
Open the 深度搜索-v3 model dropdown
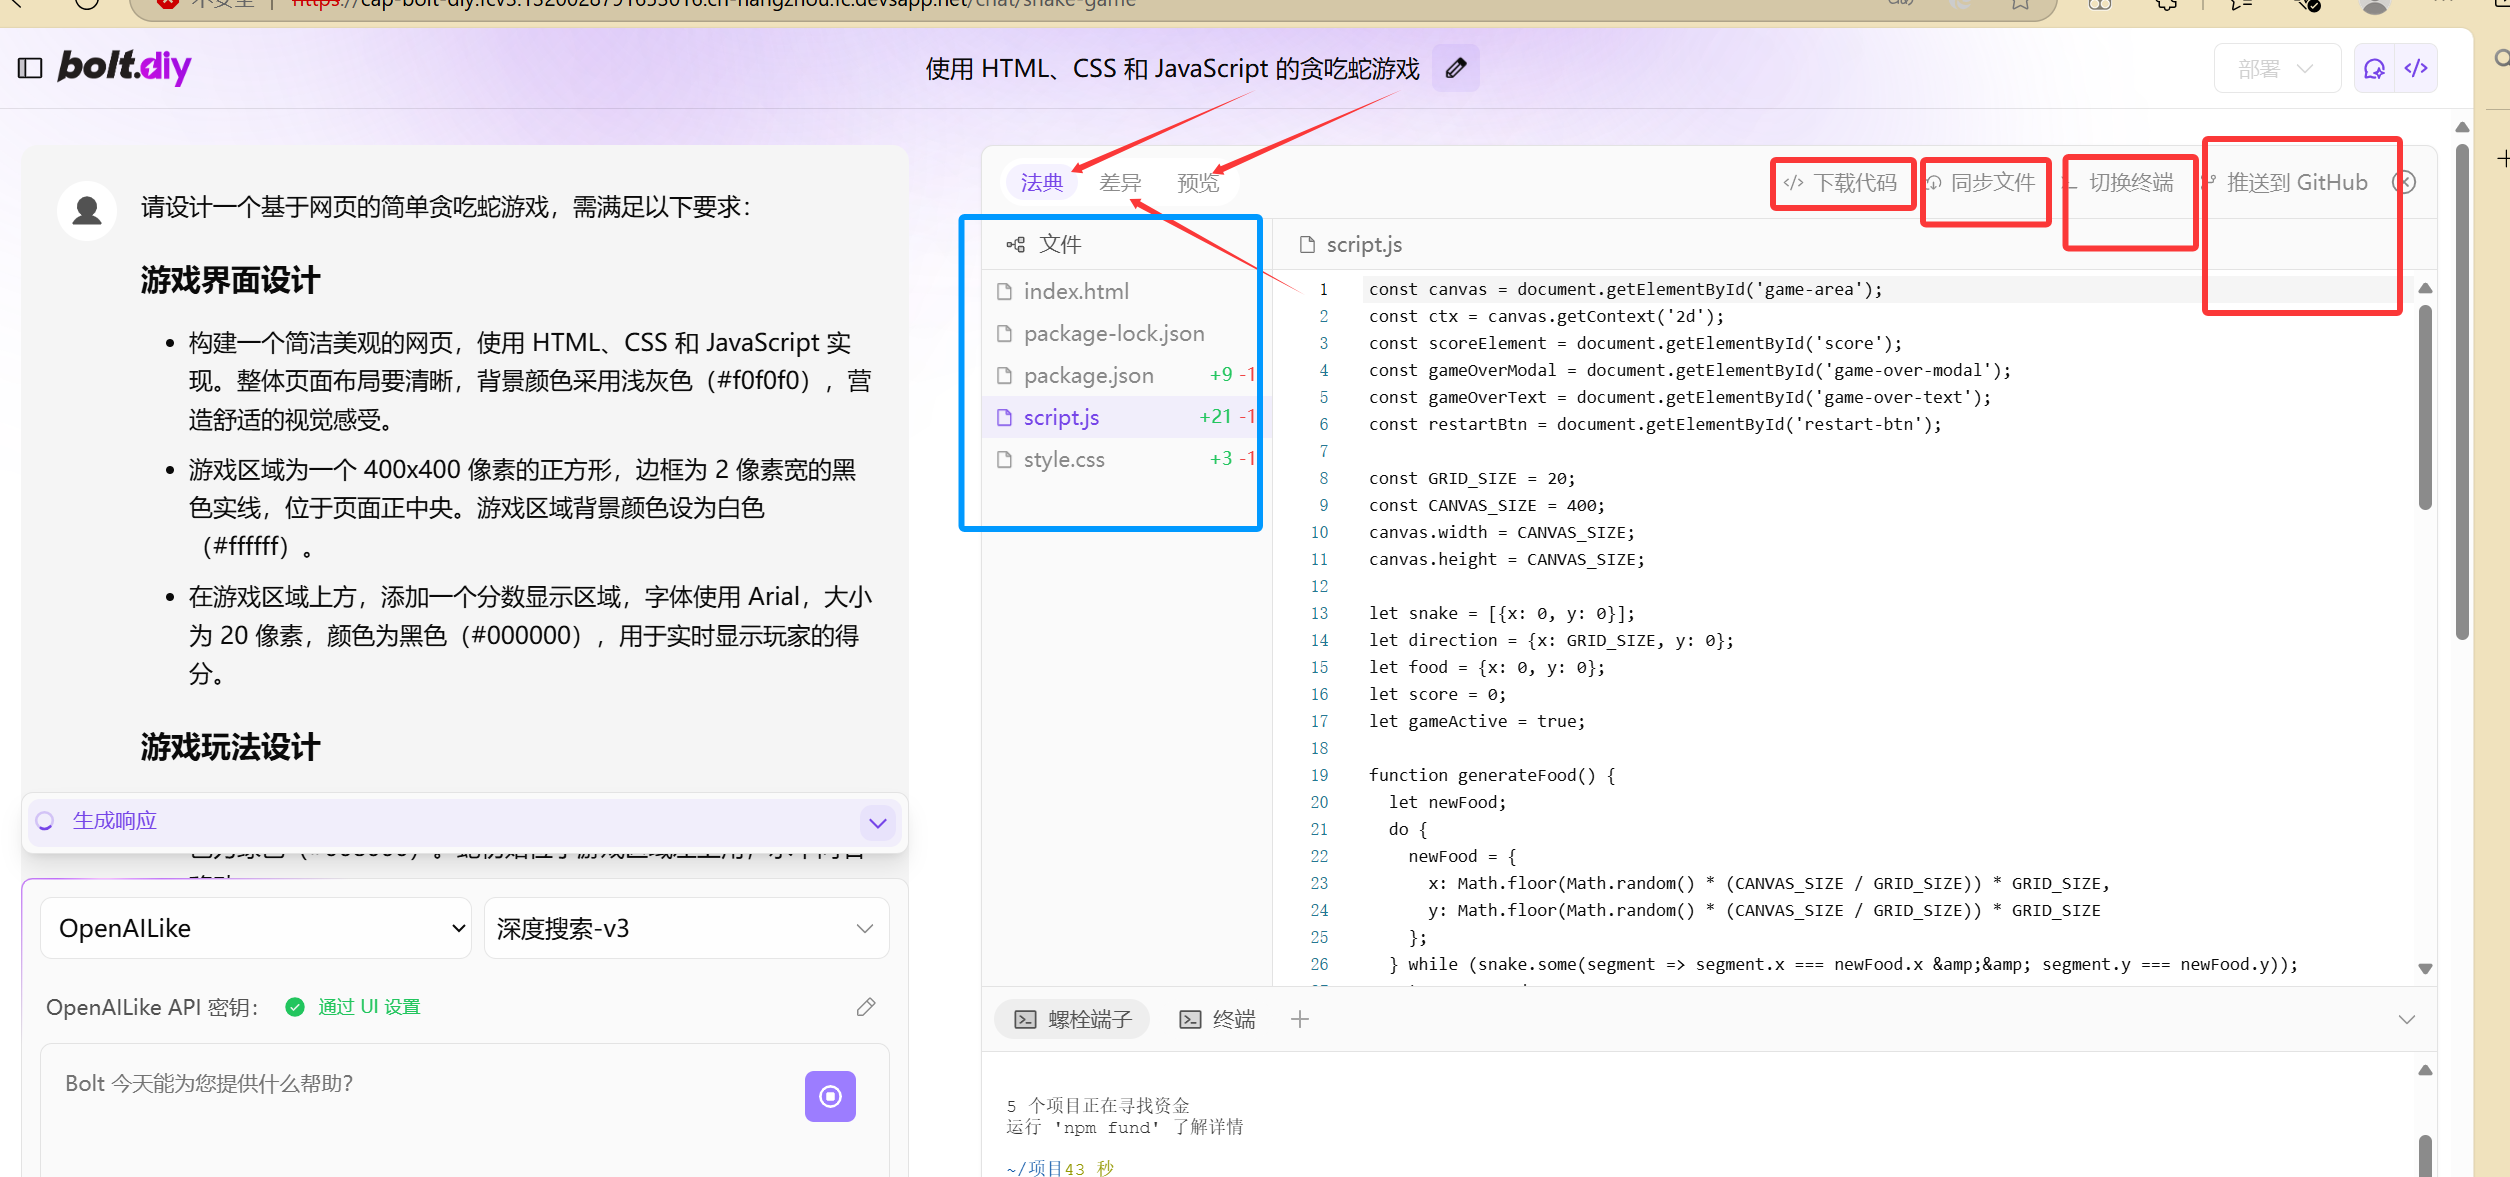(684, 928)
